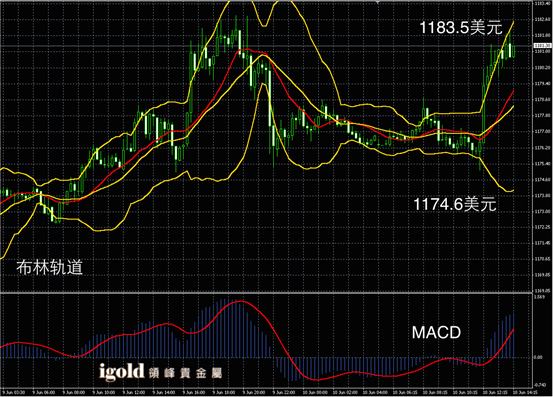Click the 領峰貴金屬 brand text
This screenshot has height=397, width=553.
(185, 373)
